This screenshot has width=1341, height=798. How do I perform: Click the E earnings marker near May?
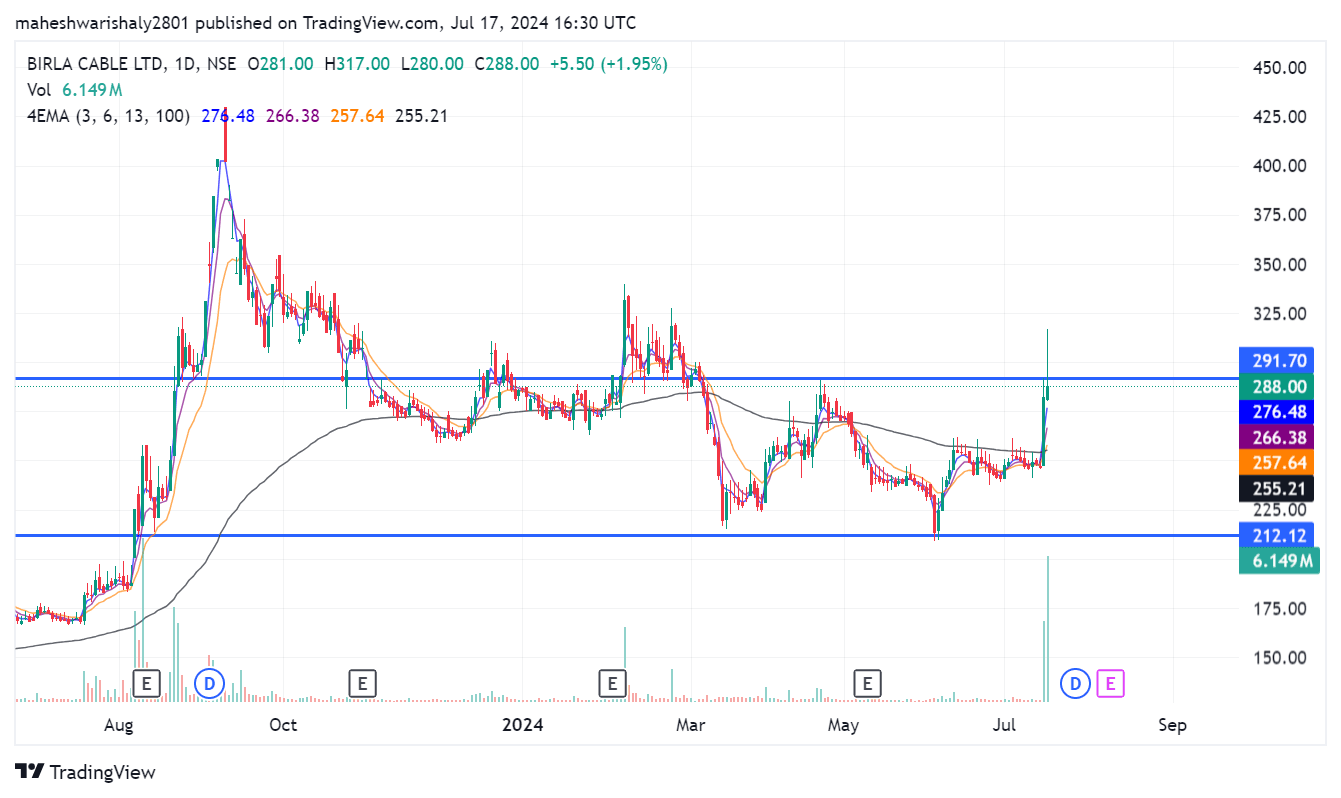(x=867, y=684)
